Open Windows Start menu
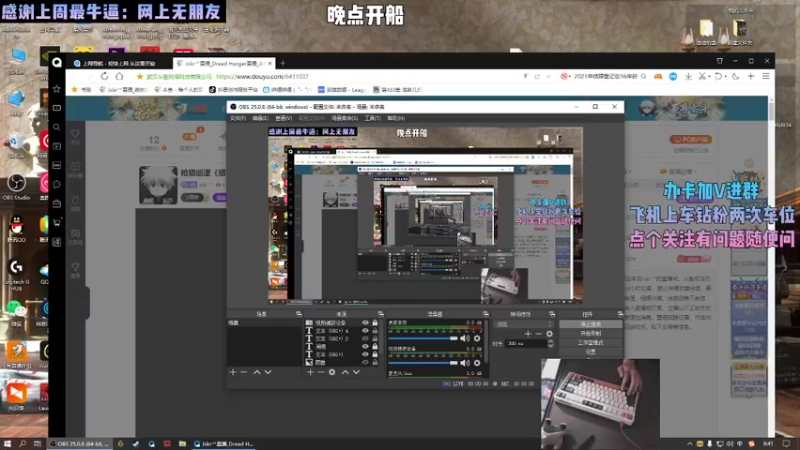The height and width of the screenshot is (450, 800). 7,444
